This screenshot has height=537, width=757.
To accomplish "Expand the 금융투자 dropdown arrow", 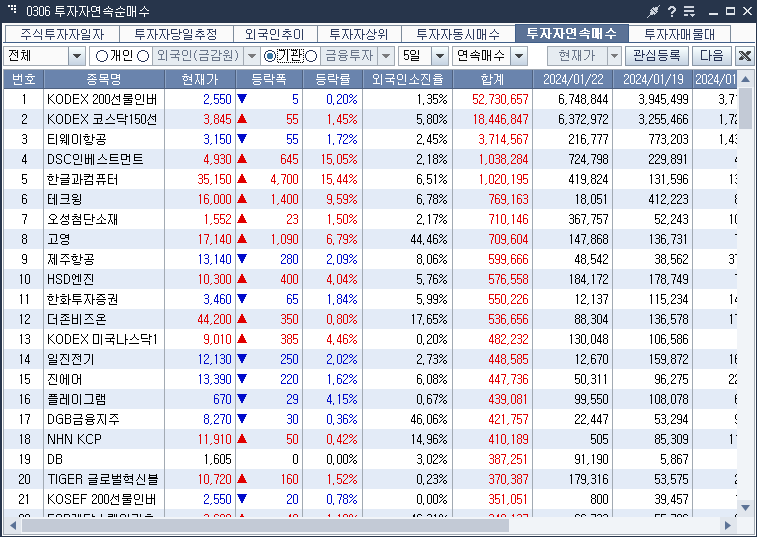I will tap(386, 56).
